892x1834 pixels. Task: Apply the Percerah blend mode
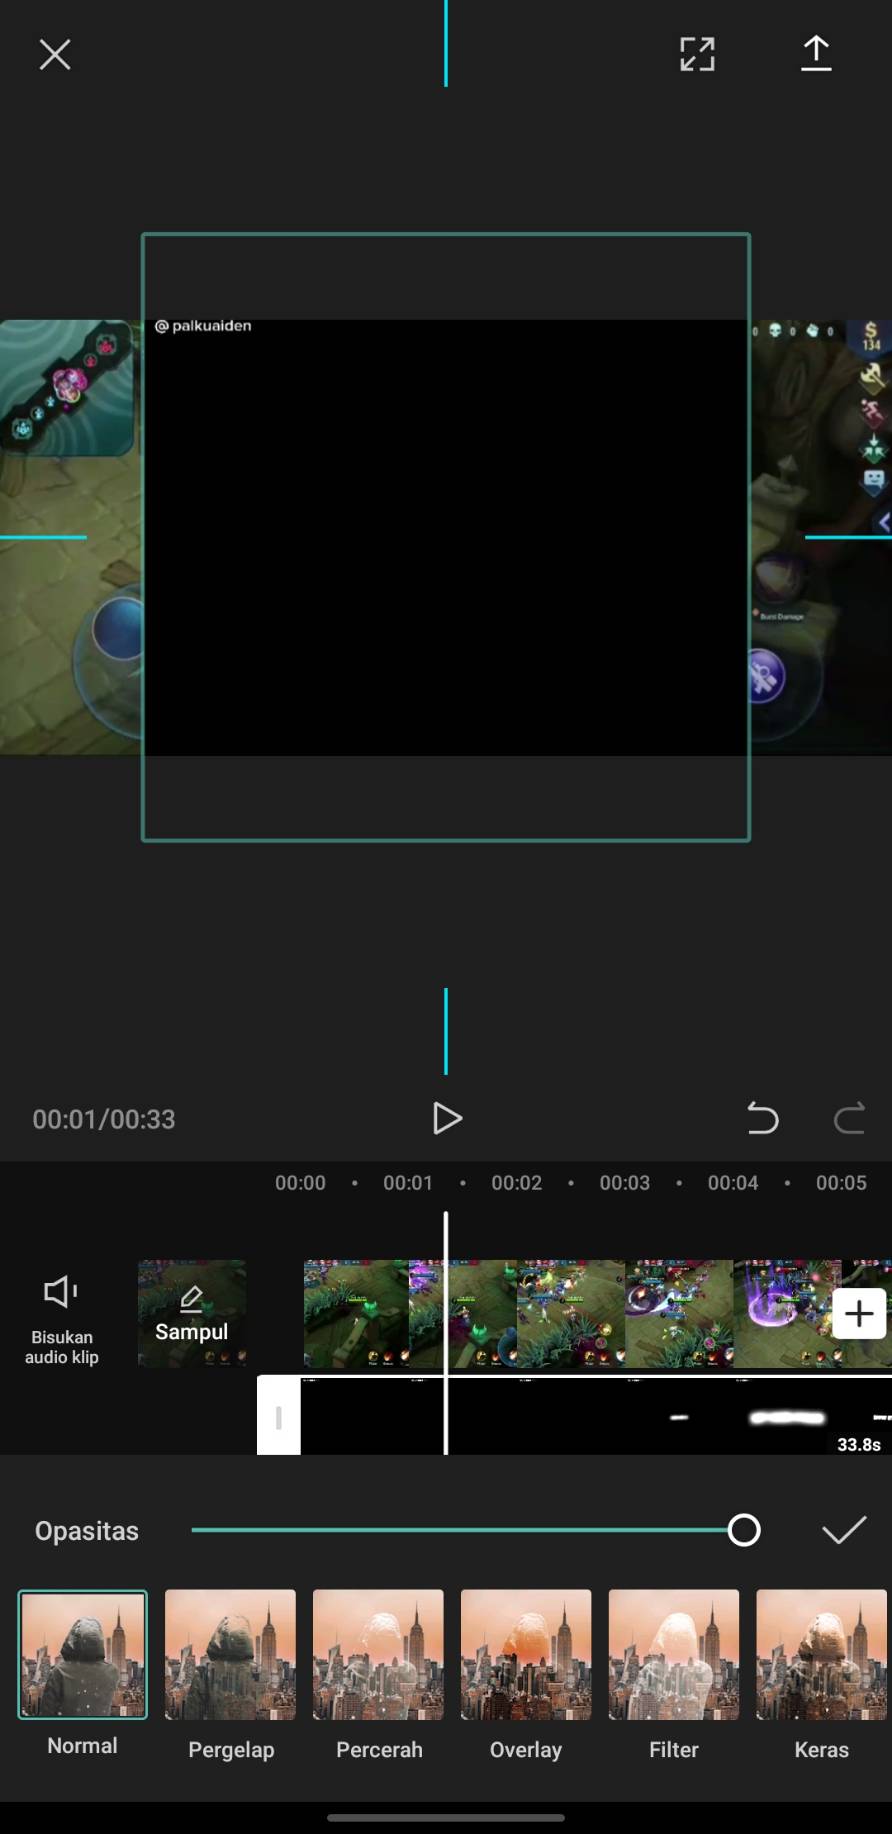pyautogui.click(x=378, y=1655)
